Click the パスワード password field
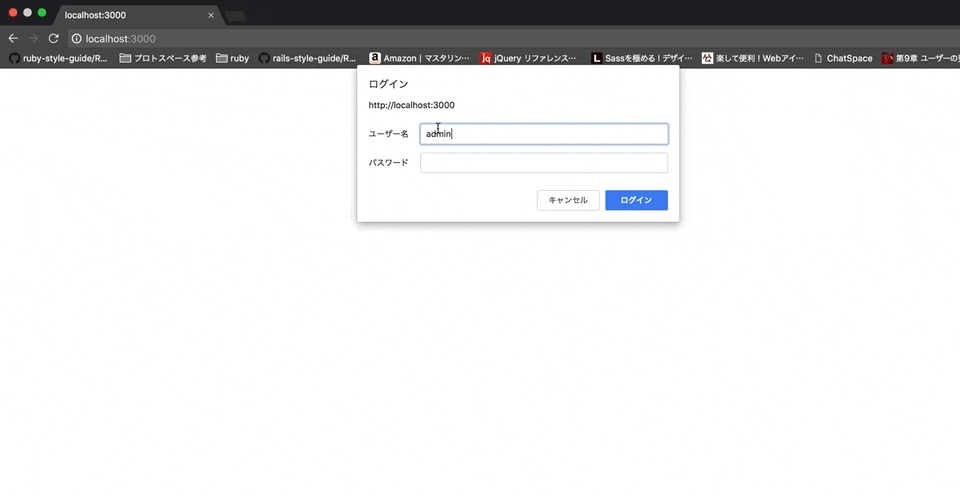The width and height of the screenshot is (960, 496). (544, 163)
